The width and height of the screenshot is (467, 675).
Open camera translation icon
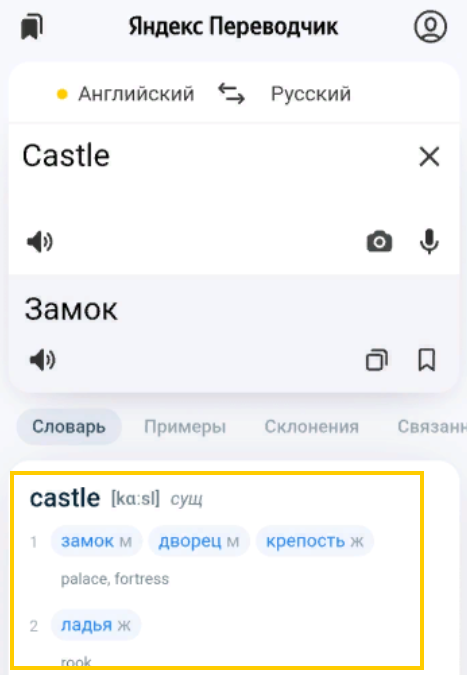(379, 241)
